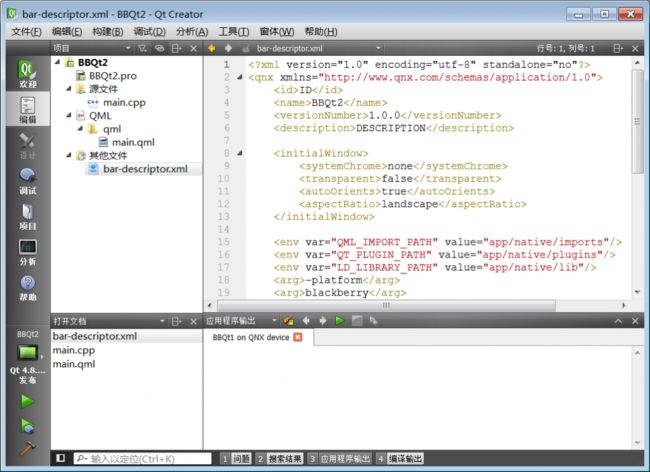Go to next item in application output

(x=323, y=320)
